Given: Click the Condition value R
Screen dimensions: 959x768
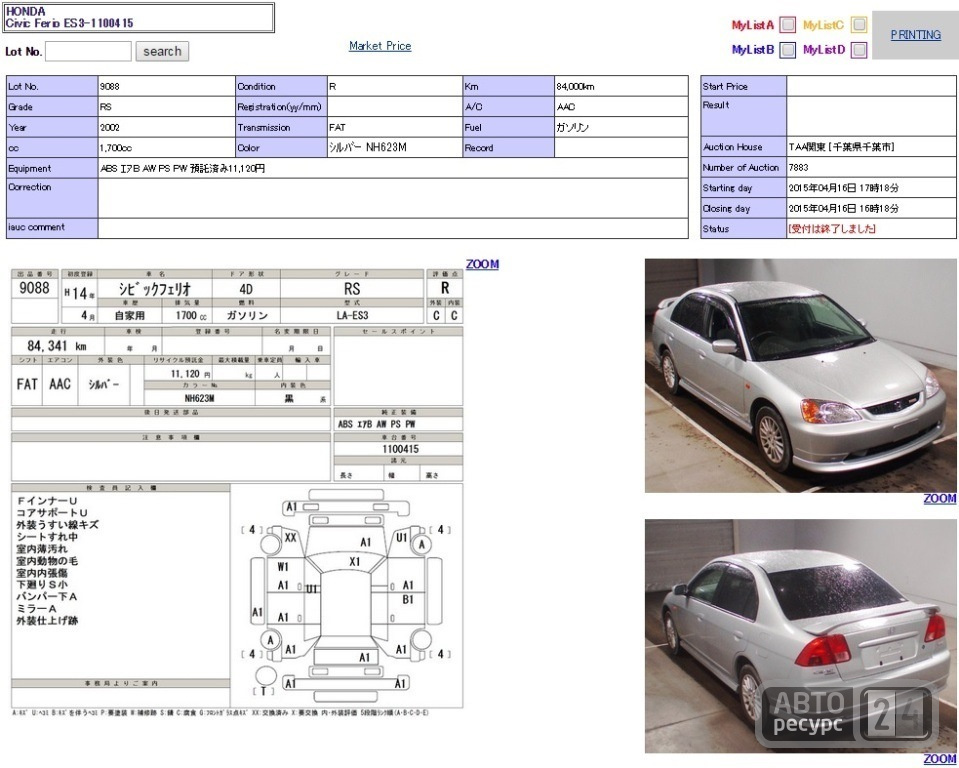Looking at the screenshot, I should [x=332, y=87].
